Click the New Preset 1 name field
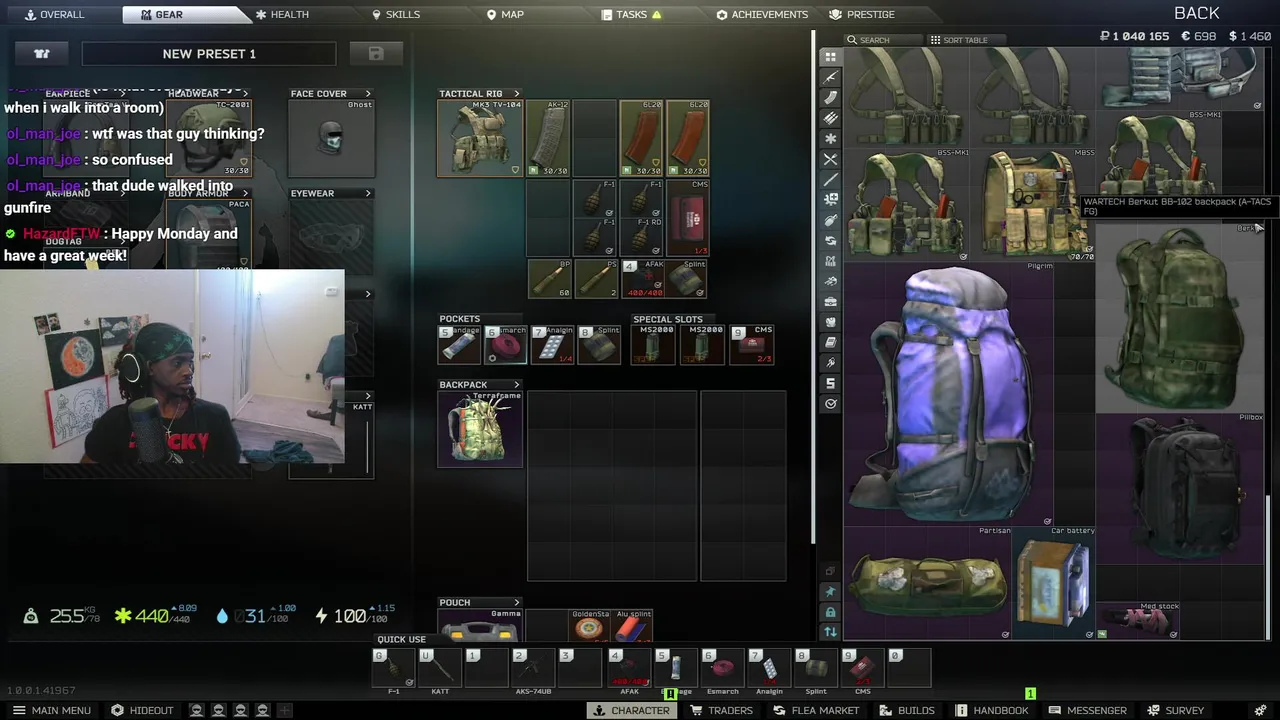This screenshot has height=720, width=1280. coord(209,53)
